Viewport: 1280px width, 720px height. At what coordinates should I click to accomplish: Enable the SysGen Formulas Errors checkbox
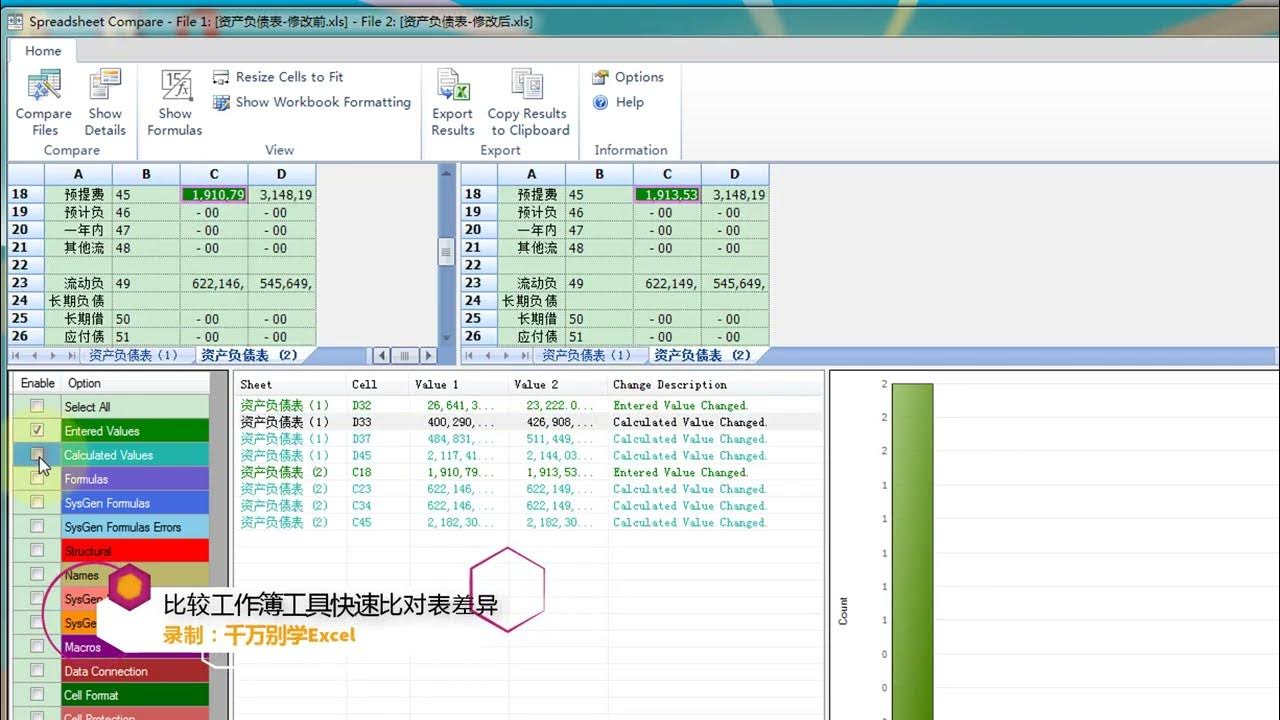(37, 526)
